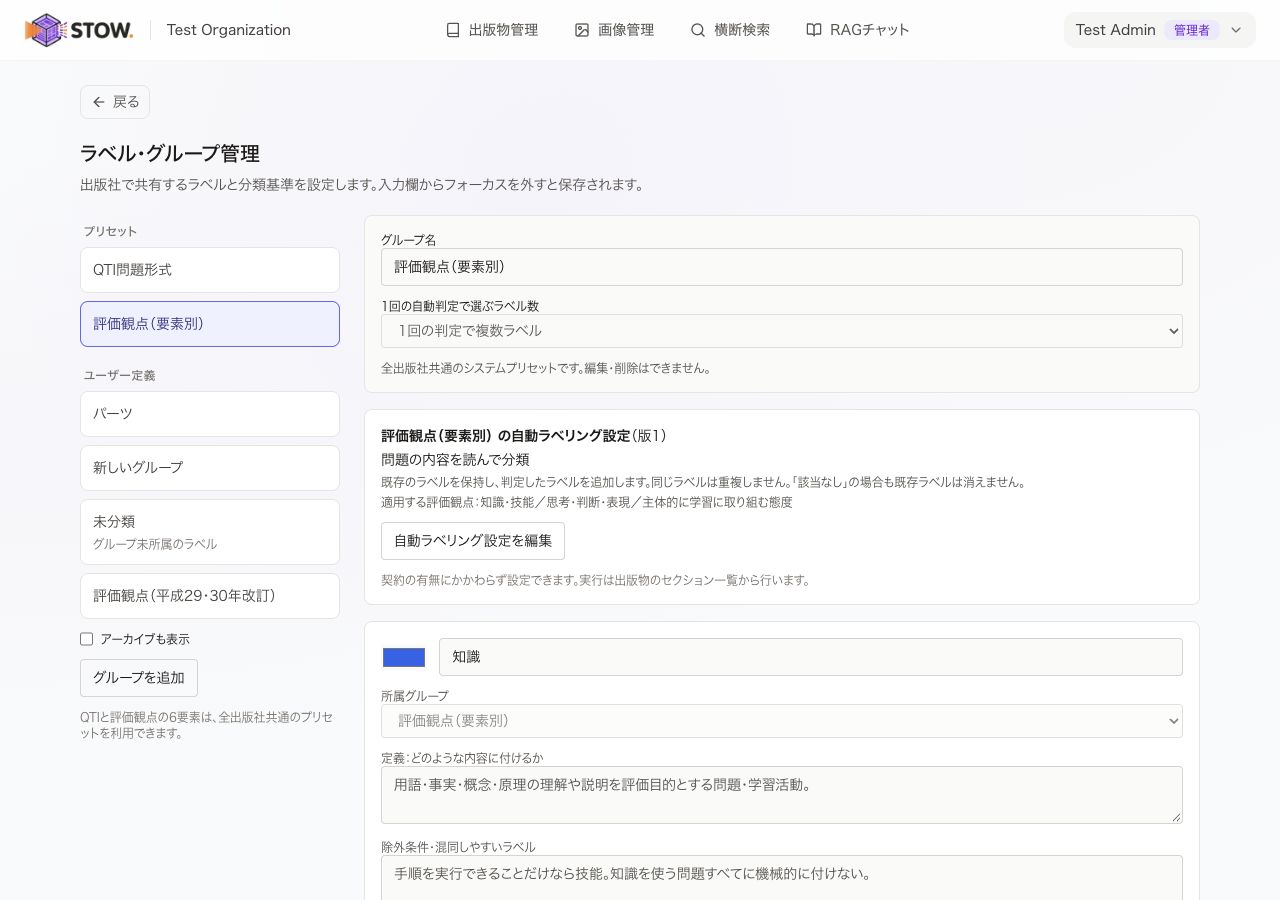
Task: Click the 除外条件・混同しやすいラベル textarea
Action: coord(782,878)
